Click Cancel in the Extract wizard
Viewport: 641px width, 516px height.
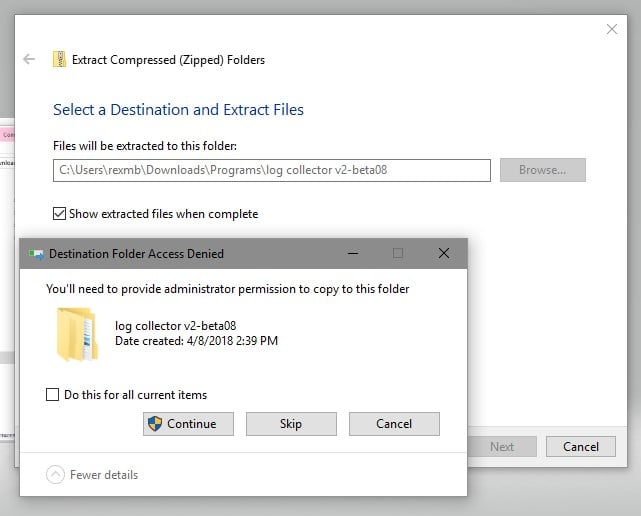581,446
